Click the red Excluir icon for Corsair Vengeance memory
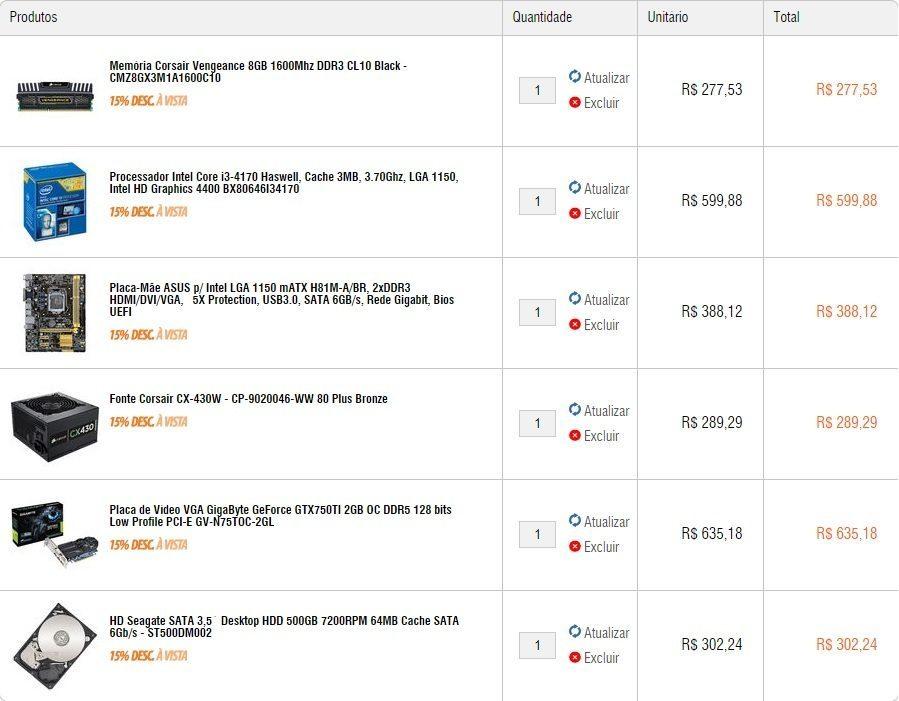 coord(575,102)
